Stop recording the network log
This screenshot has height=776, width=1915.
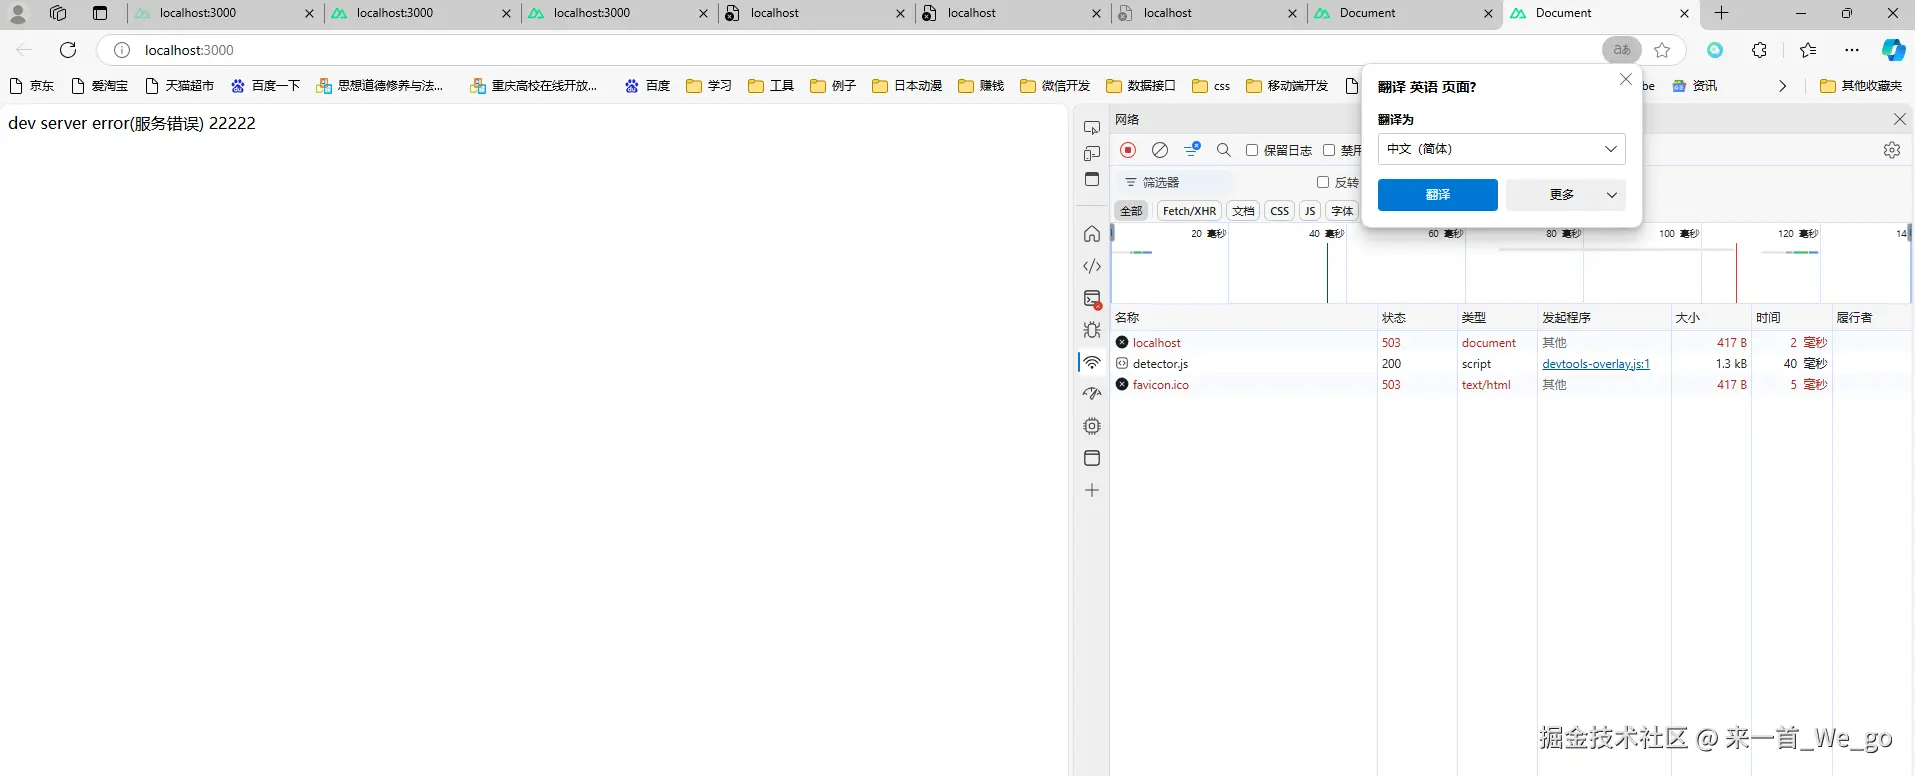coord(1128,150)
